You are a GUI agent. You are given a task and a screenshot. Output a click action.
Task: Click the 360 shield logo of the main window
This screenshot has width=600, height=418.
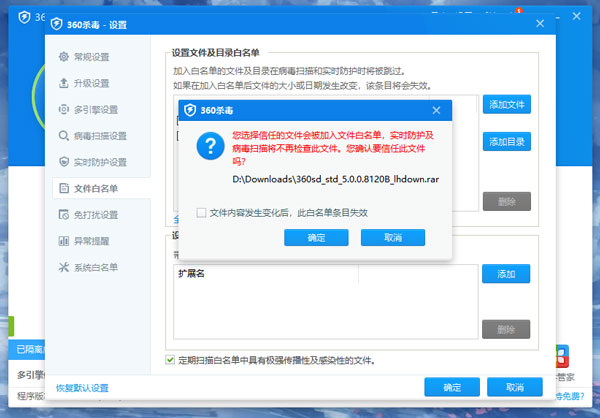coord(24,17)
